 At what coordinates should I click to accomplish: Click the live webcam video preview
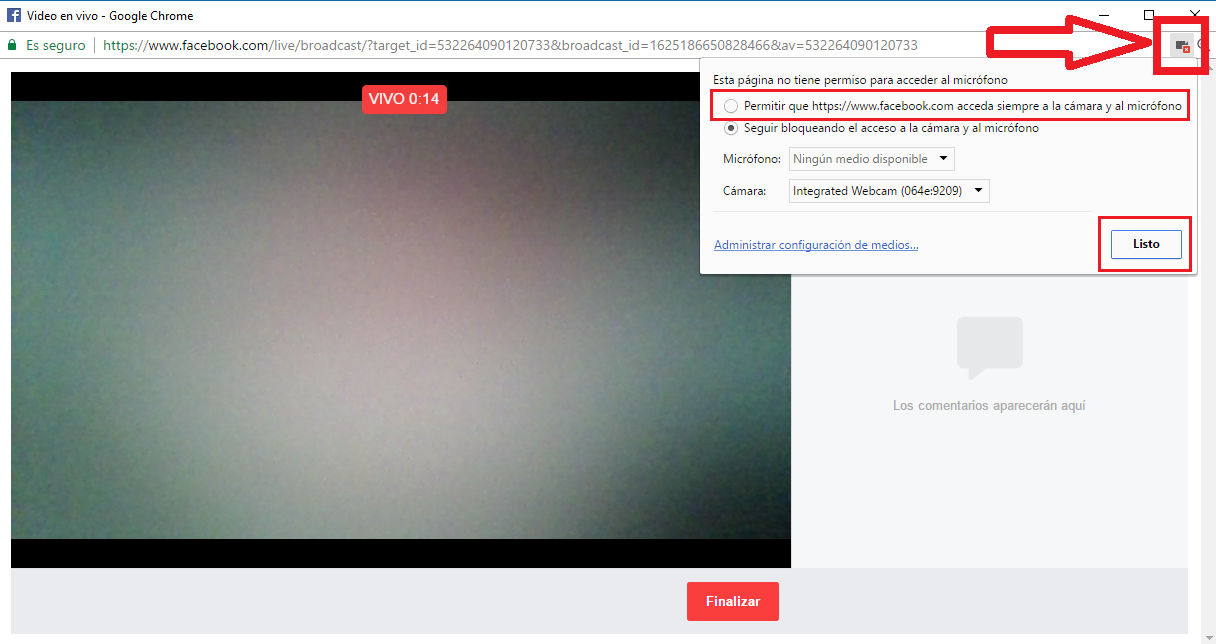tap(401, 320)
